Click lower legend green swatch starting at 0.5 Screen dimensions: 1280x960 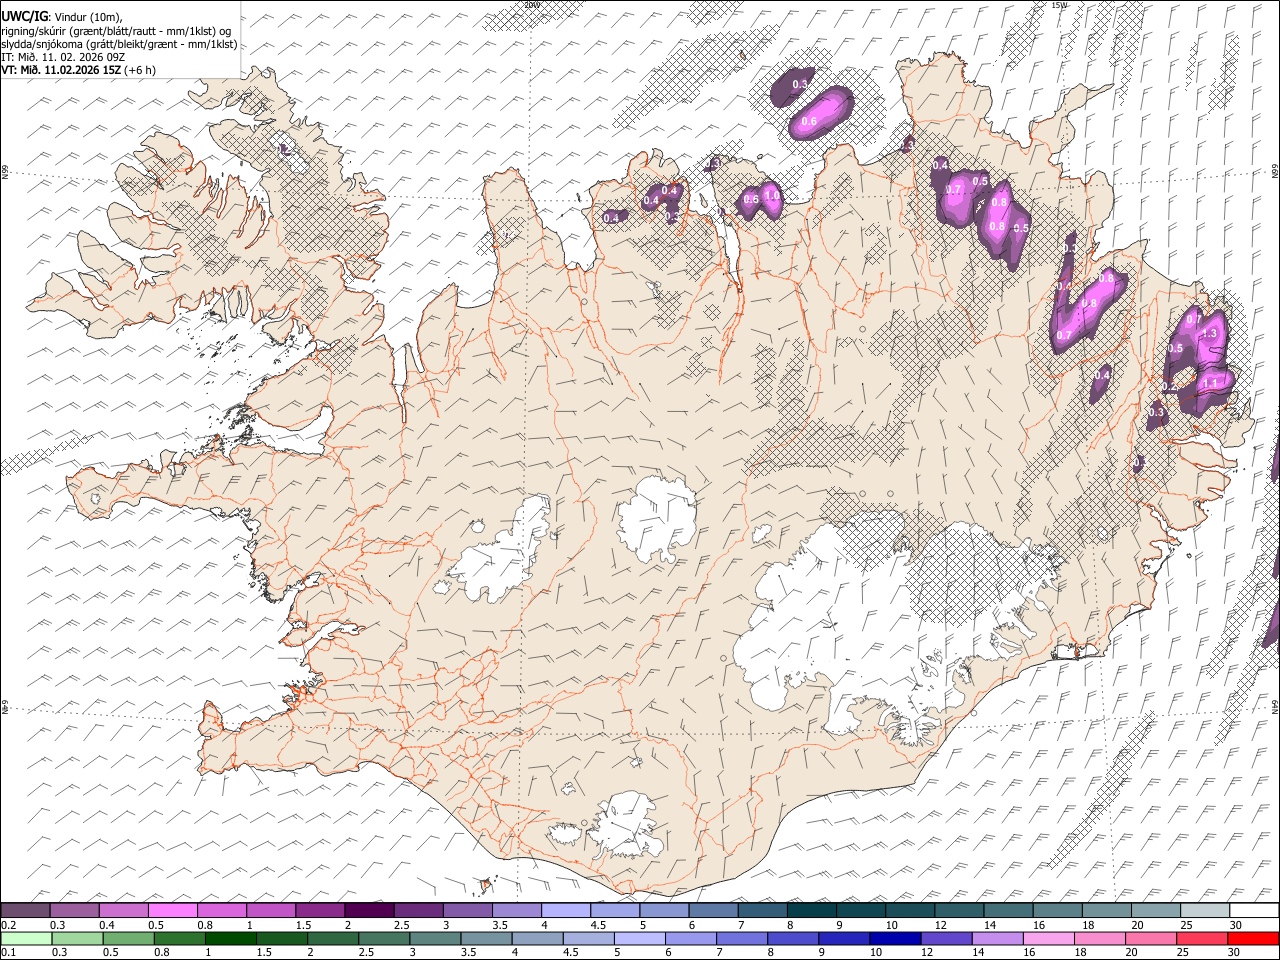[129, 938]
